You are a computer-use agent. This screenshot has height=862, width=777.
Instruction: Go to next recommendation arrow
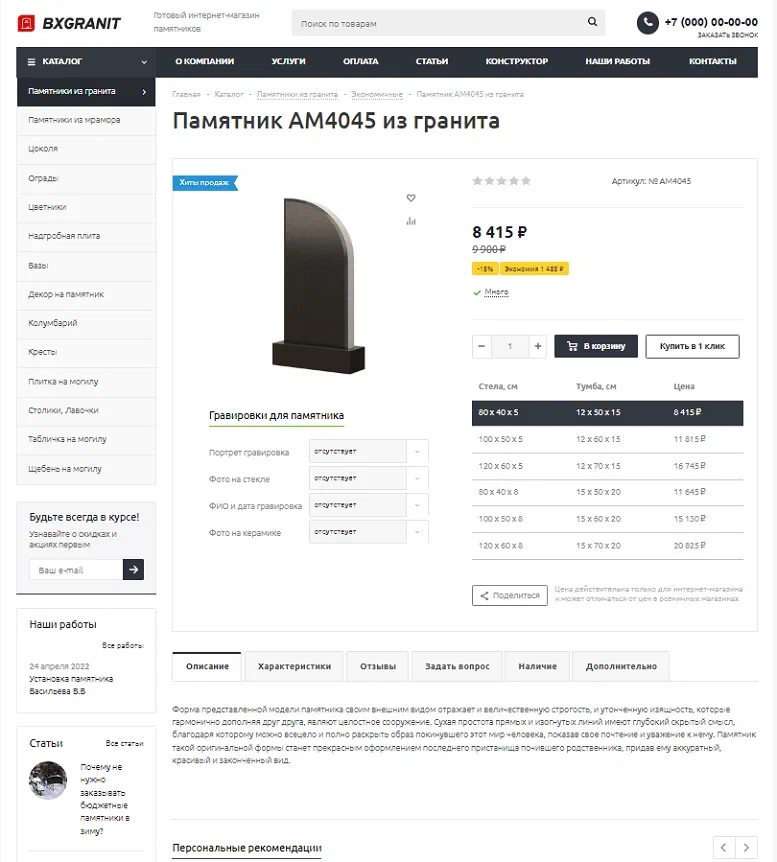(x=746, y=847)
